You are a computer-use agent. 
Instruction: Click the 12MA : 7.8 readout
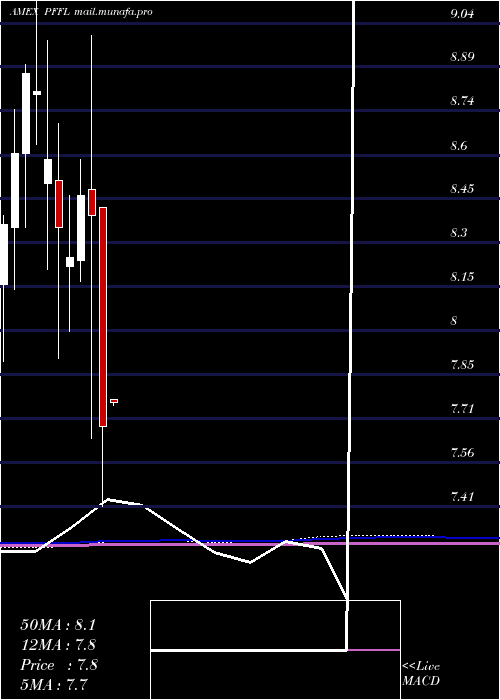pos(58,645)
